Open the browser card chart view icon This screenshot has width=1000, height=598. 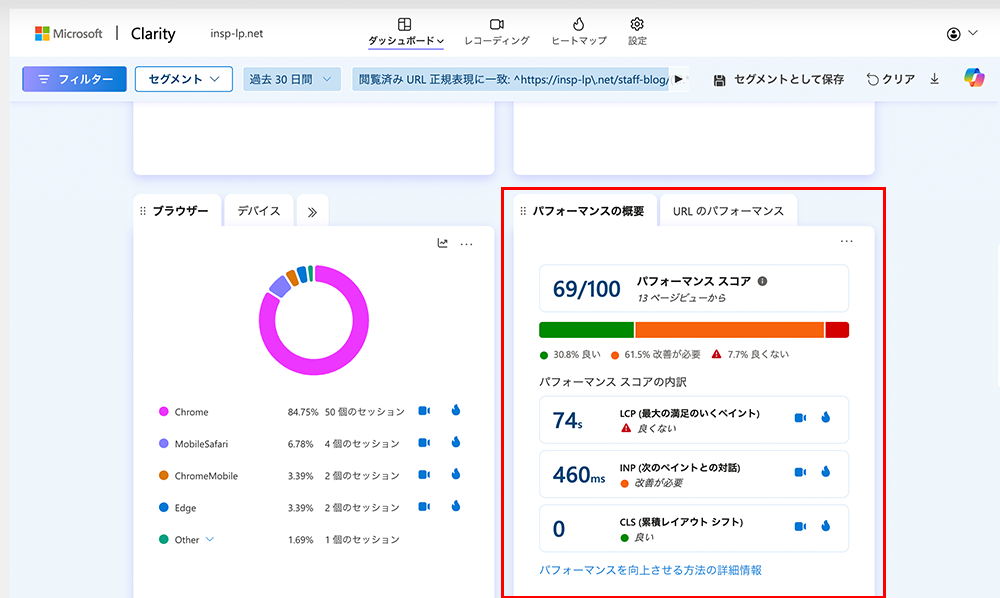443,244
